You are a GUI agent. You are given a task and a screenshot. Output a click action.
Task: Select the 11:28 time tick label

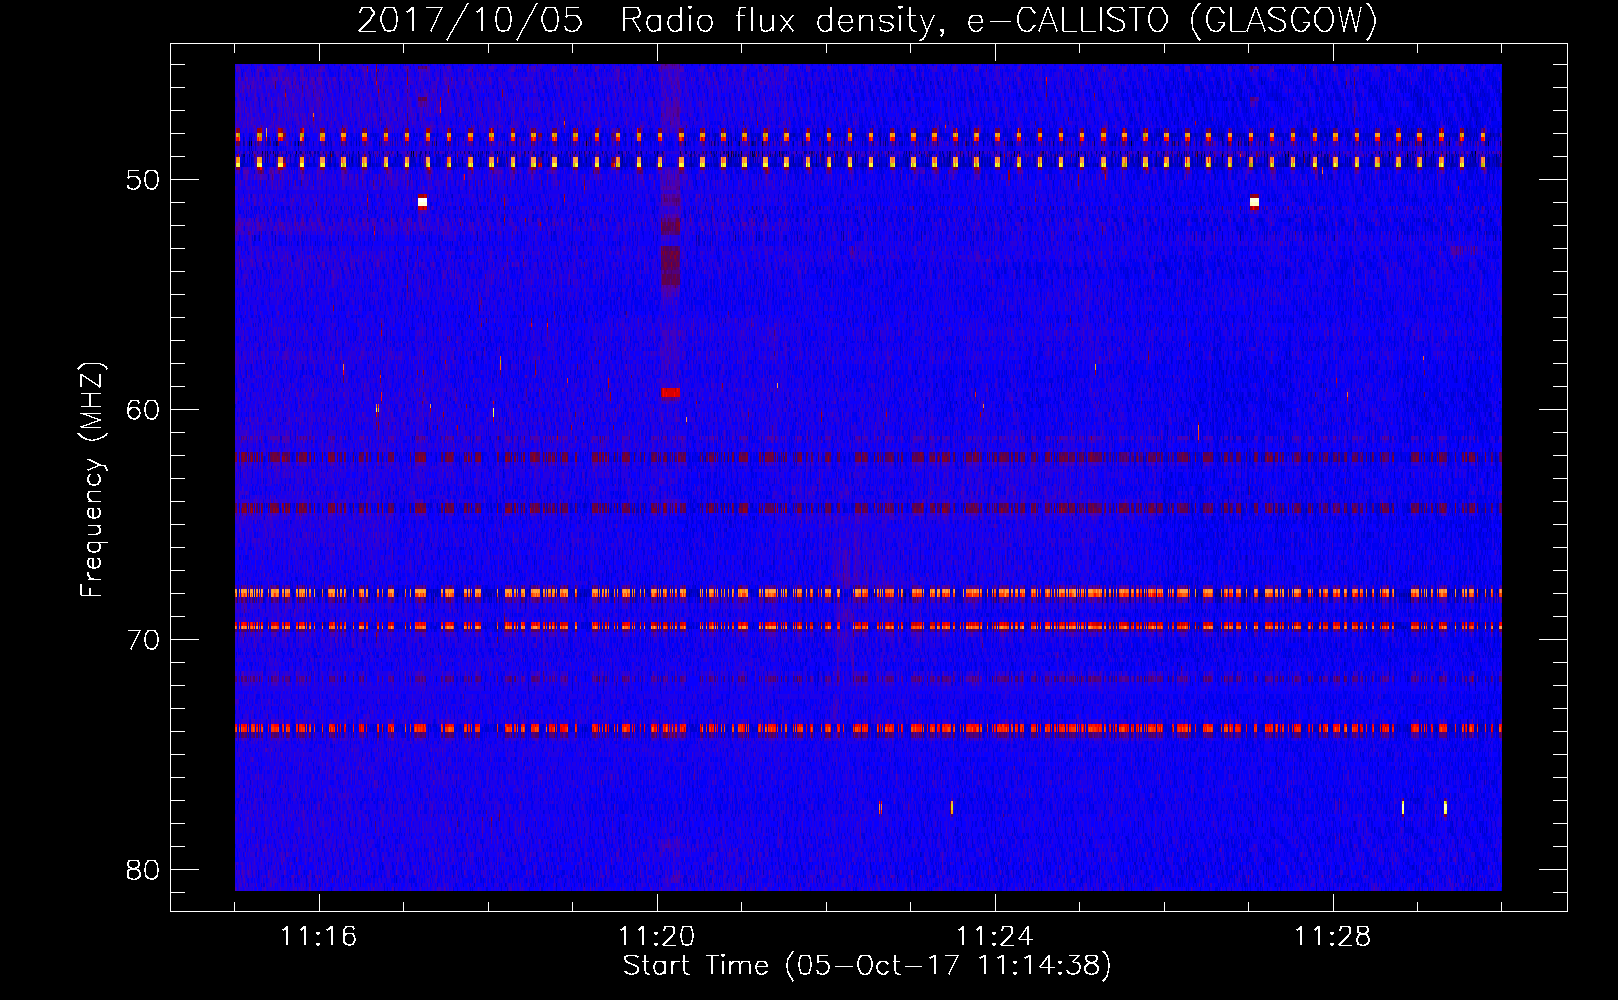(1332, 937)
